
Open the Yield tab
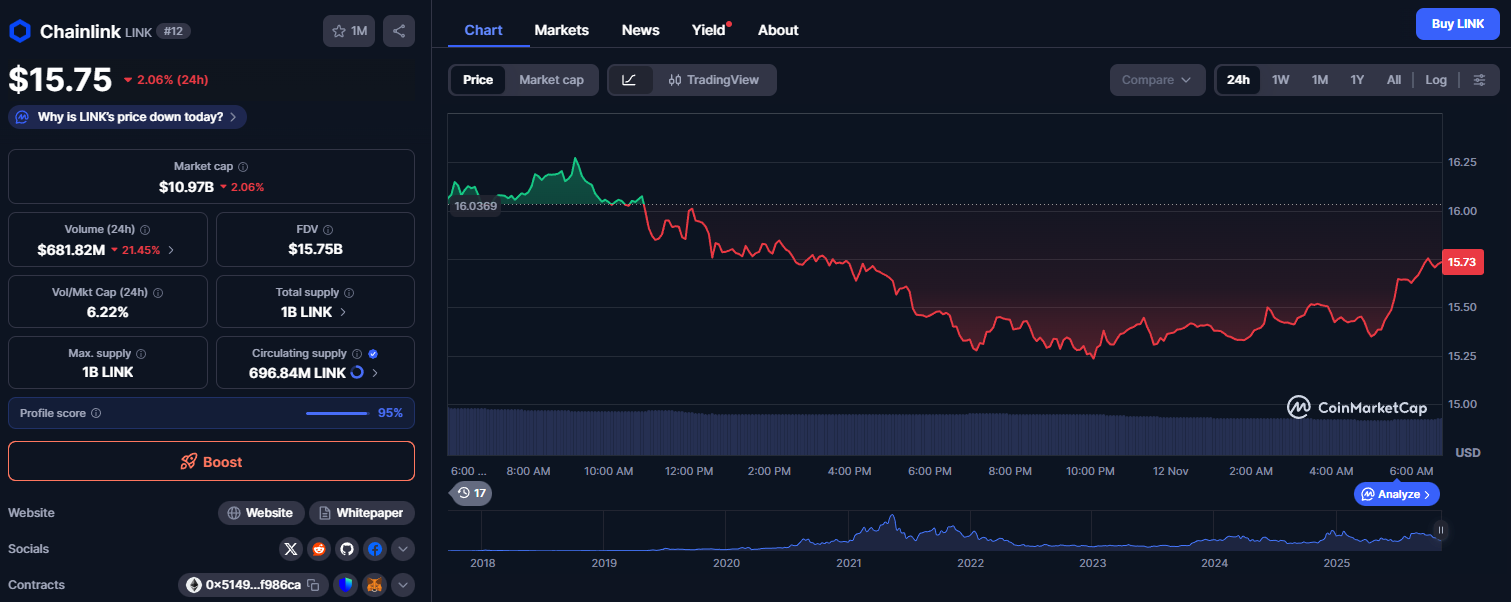point(708,30)
